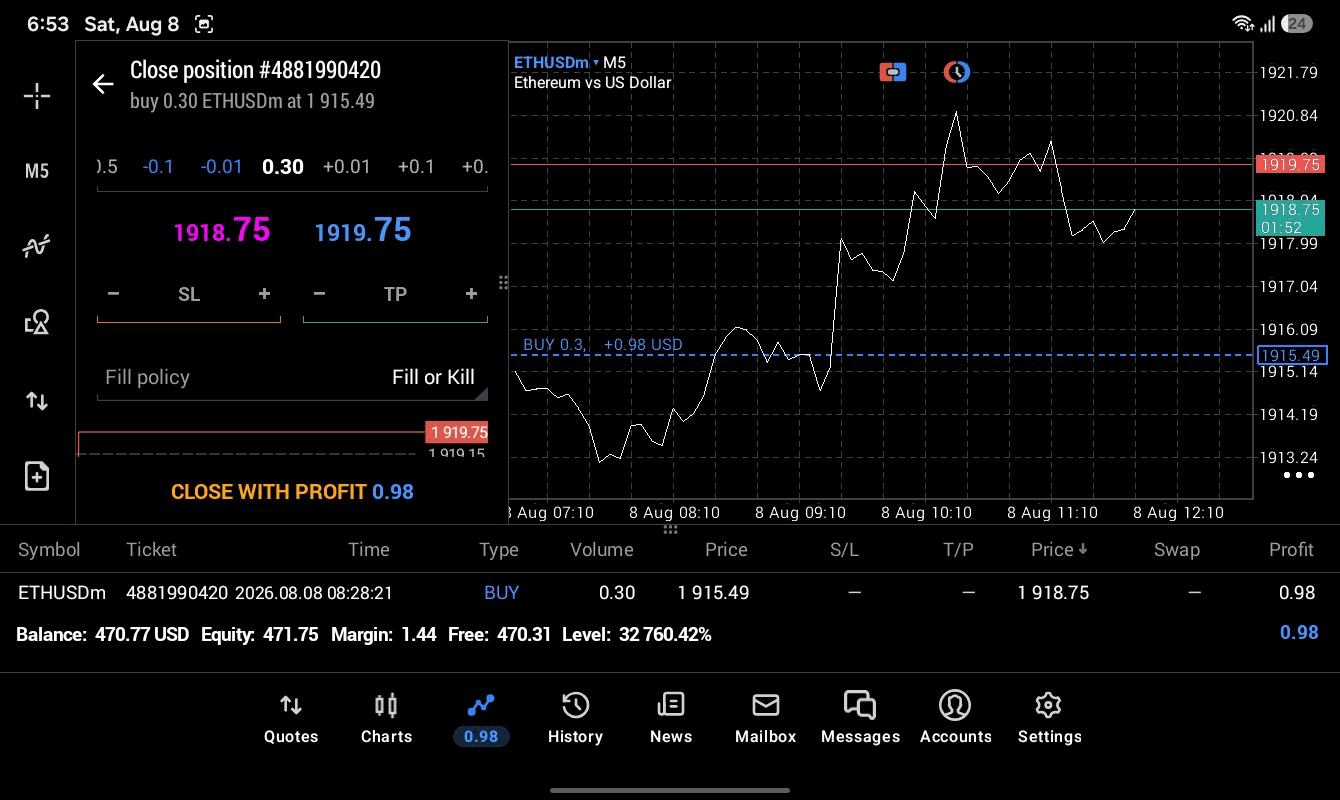Increase volume by +0.01
This screenshot has width=1340, height=800.
point(346,166)
